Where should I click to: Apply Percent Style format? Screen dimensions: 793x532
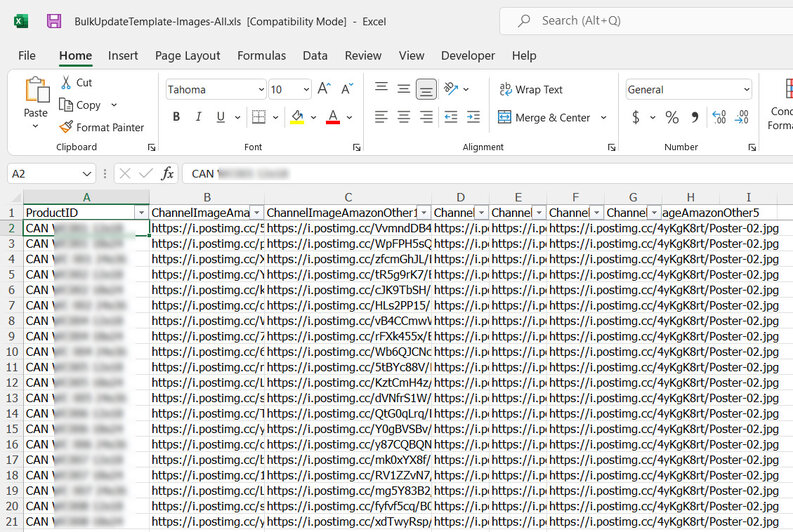pos(672,117)
